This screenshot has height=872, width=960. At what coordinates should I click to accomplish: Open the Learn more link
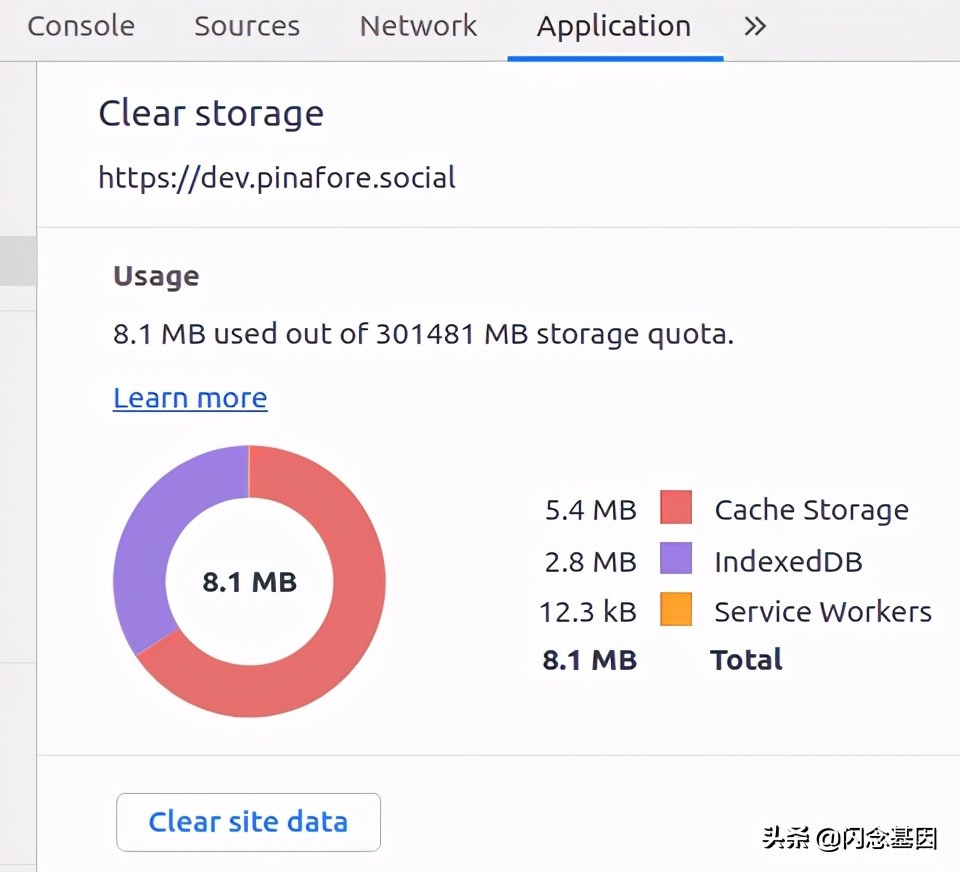[190, 398]
